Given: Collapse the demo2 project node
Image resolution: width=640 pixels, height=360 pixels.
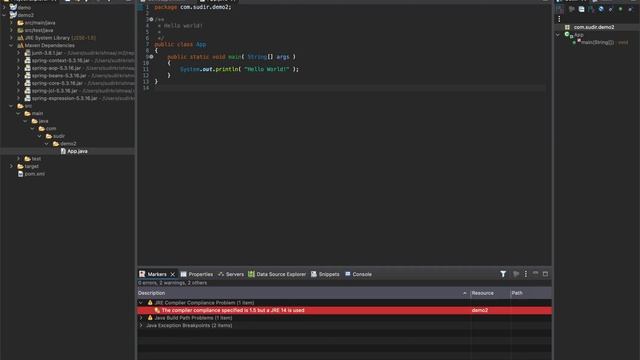Looking at the screenshot, I should click(x=4, y=15).
